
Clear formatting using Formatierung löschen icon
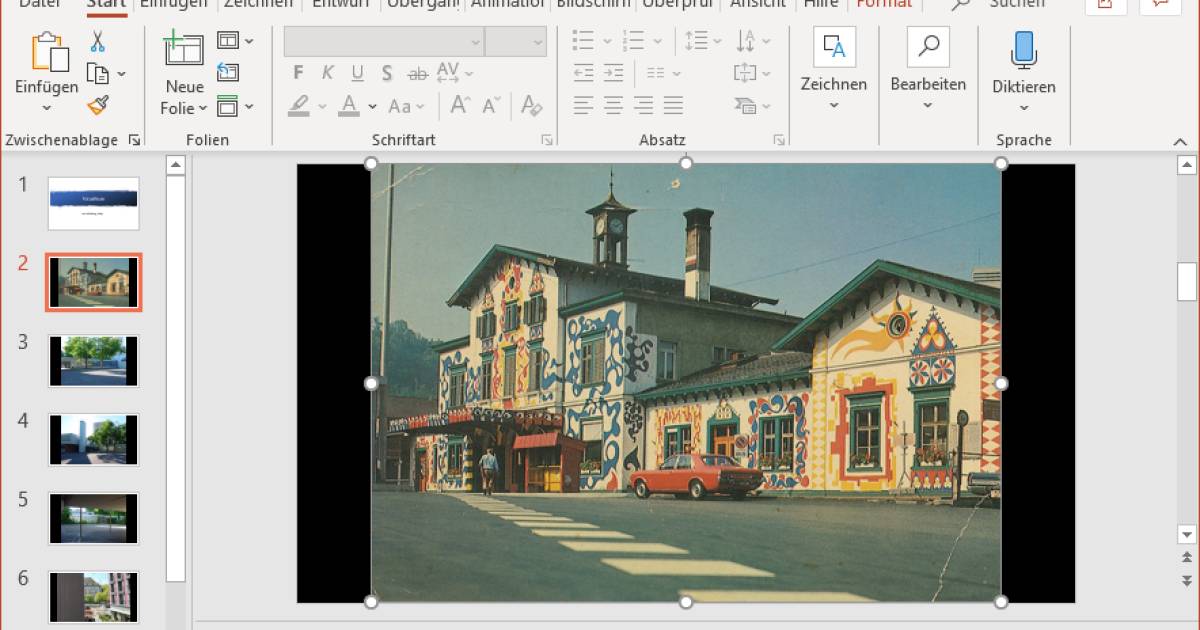point(531,105)
